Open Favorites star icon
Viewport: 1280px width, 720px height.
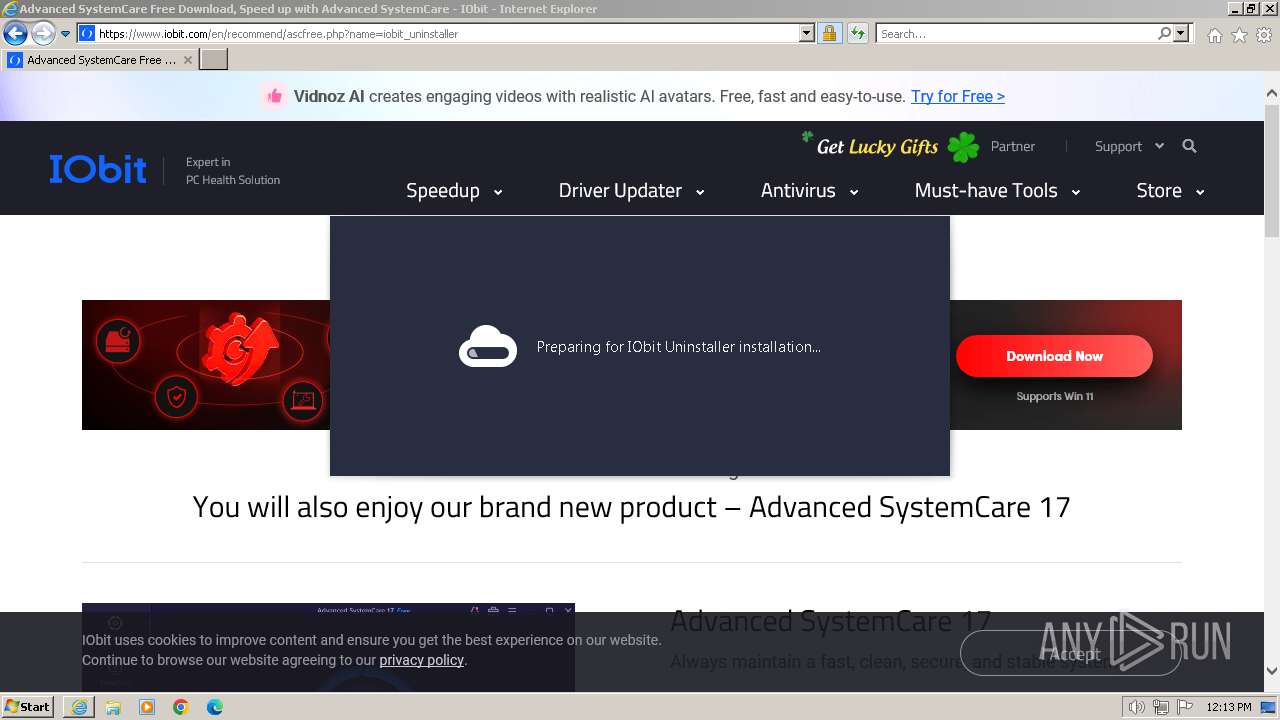(x=1239, y=35)
